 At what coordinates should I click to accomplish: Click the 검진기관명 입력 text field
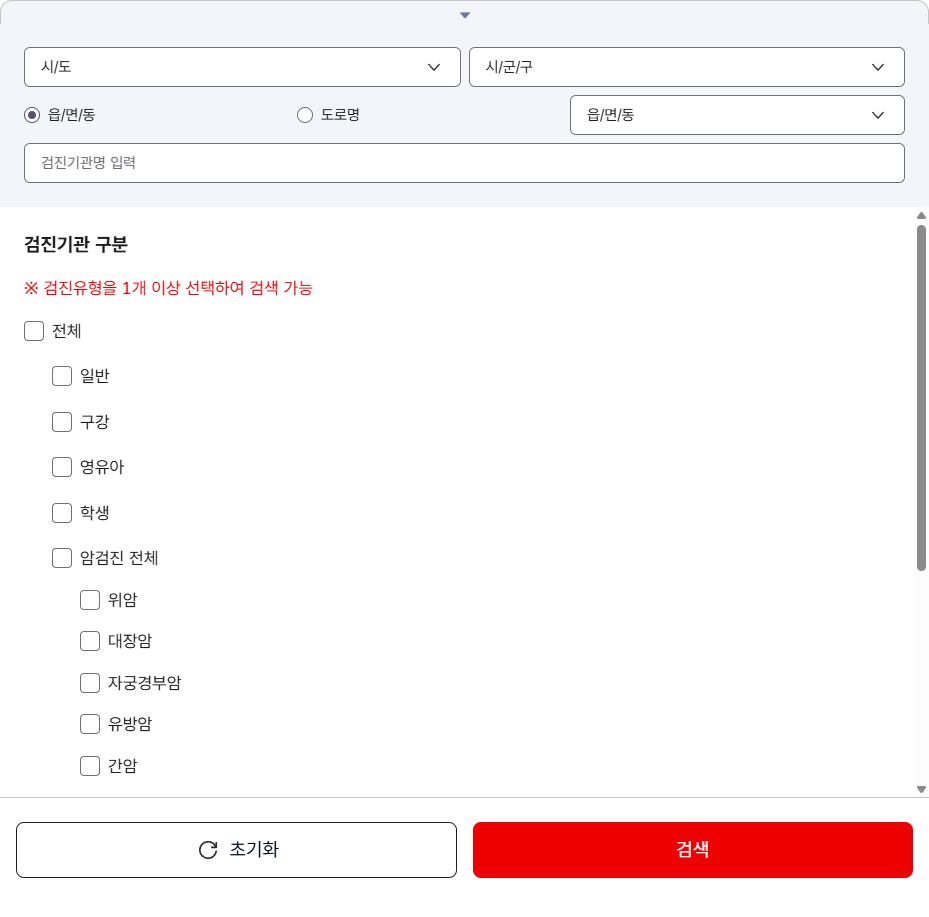464,162
